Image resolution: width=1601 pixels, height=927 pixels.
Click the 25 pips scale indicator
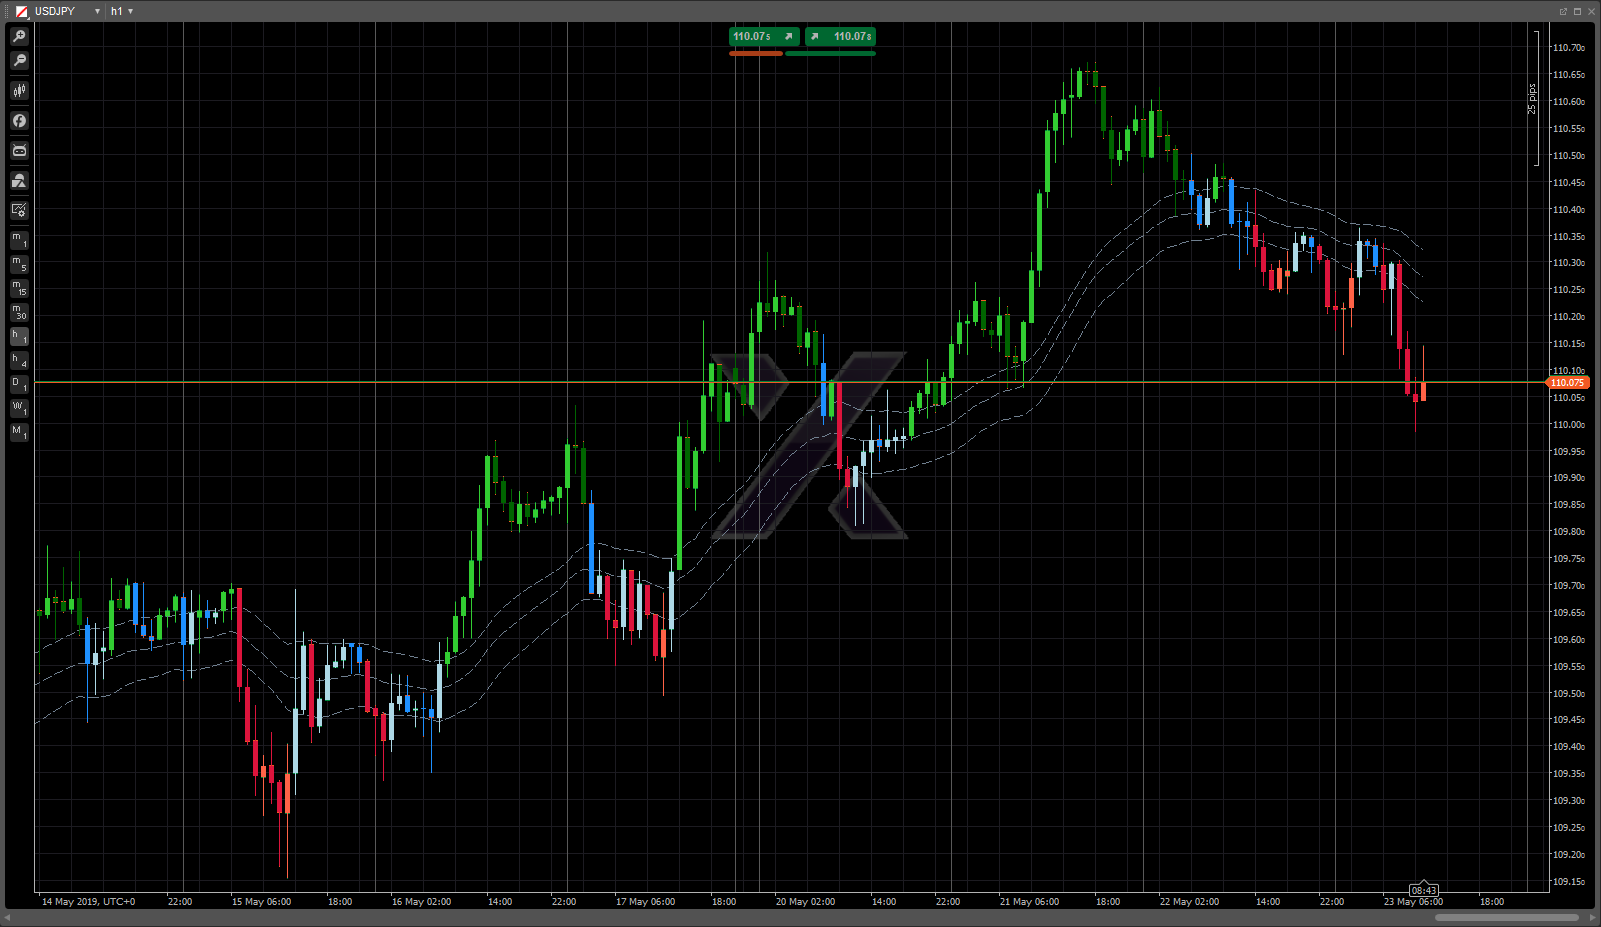1532,98
